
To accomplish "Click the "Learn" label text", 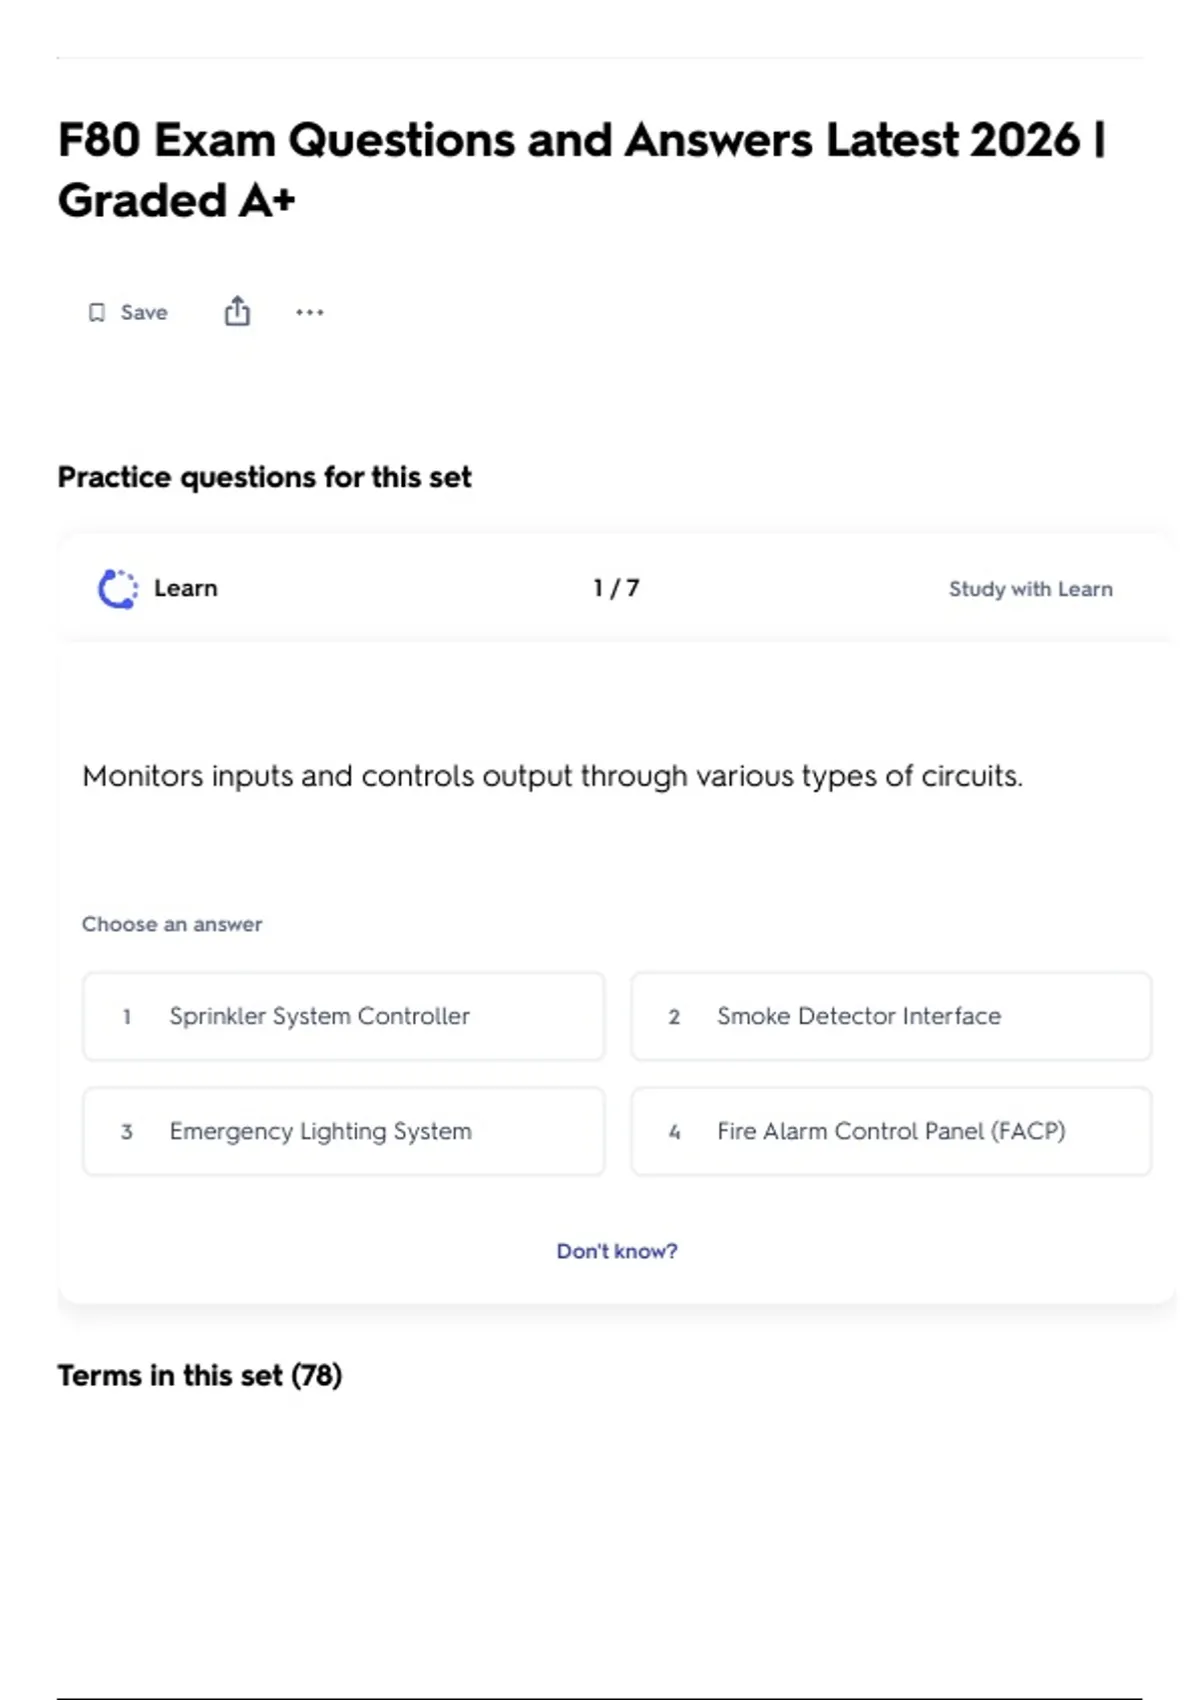I will tap(185, 588).
